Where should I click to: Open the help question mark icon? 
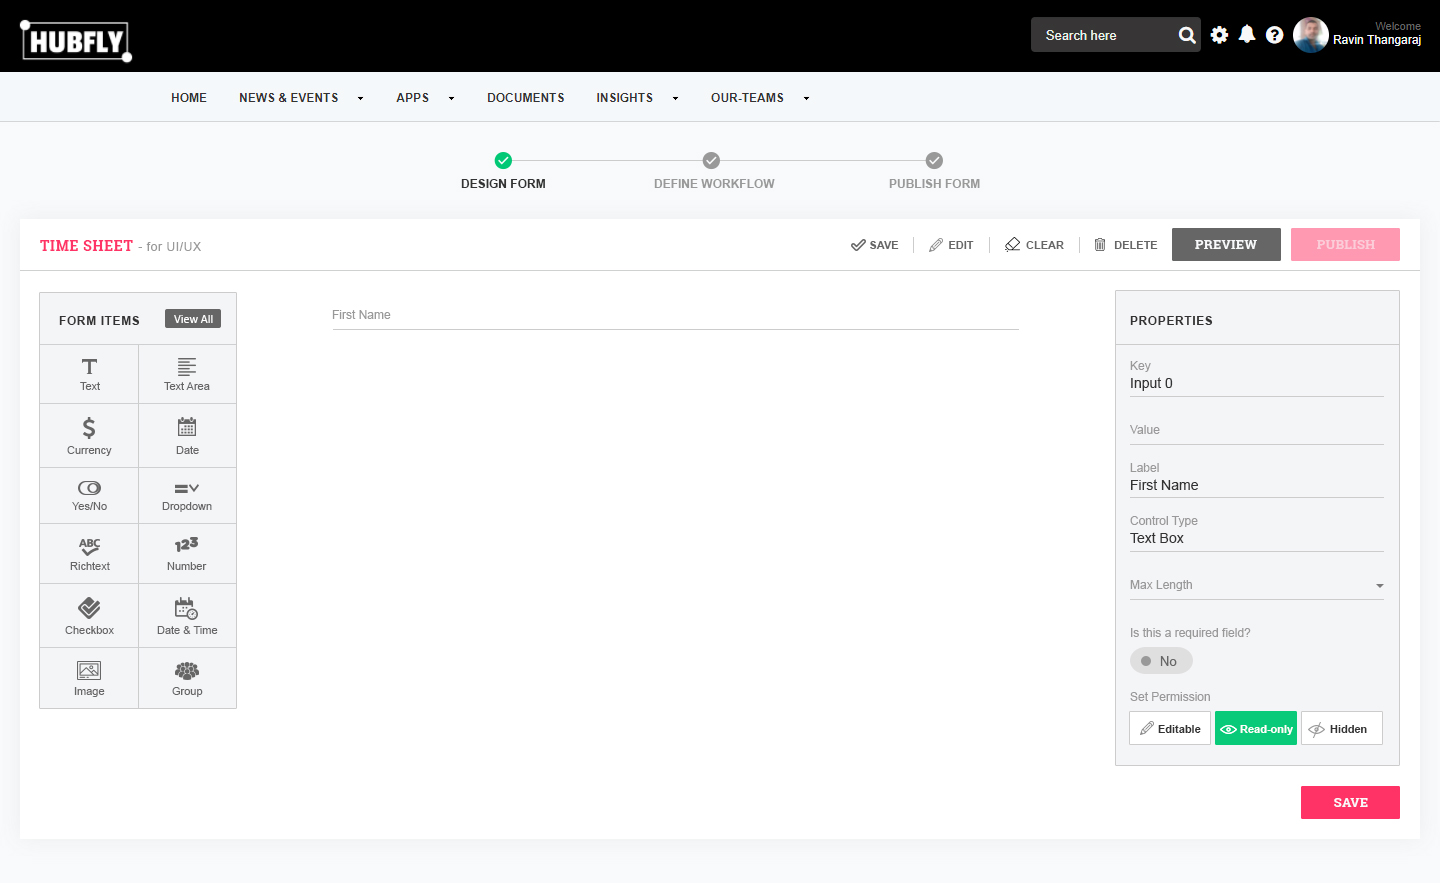[1274, 35]
